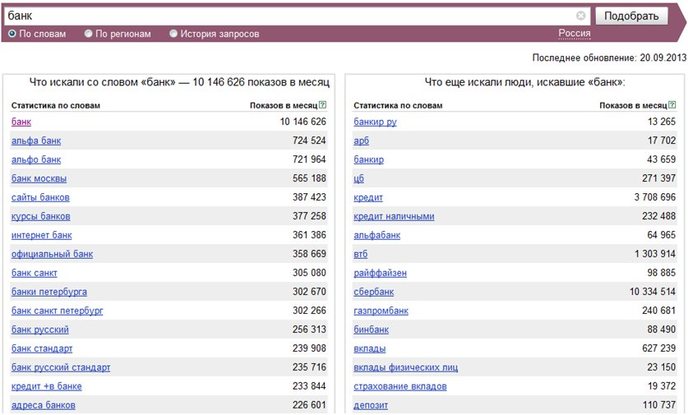
Task: Open the адреса банков keyword link
Action: click(x=43, y=405)
